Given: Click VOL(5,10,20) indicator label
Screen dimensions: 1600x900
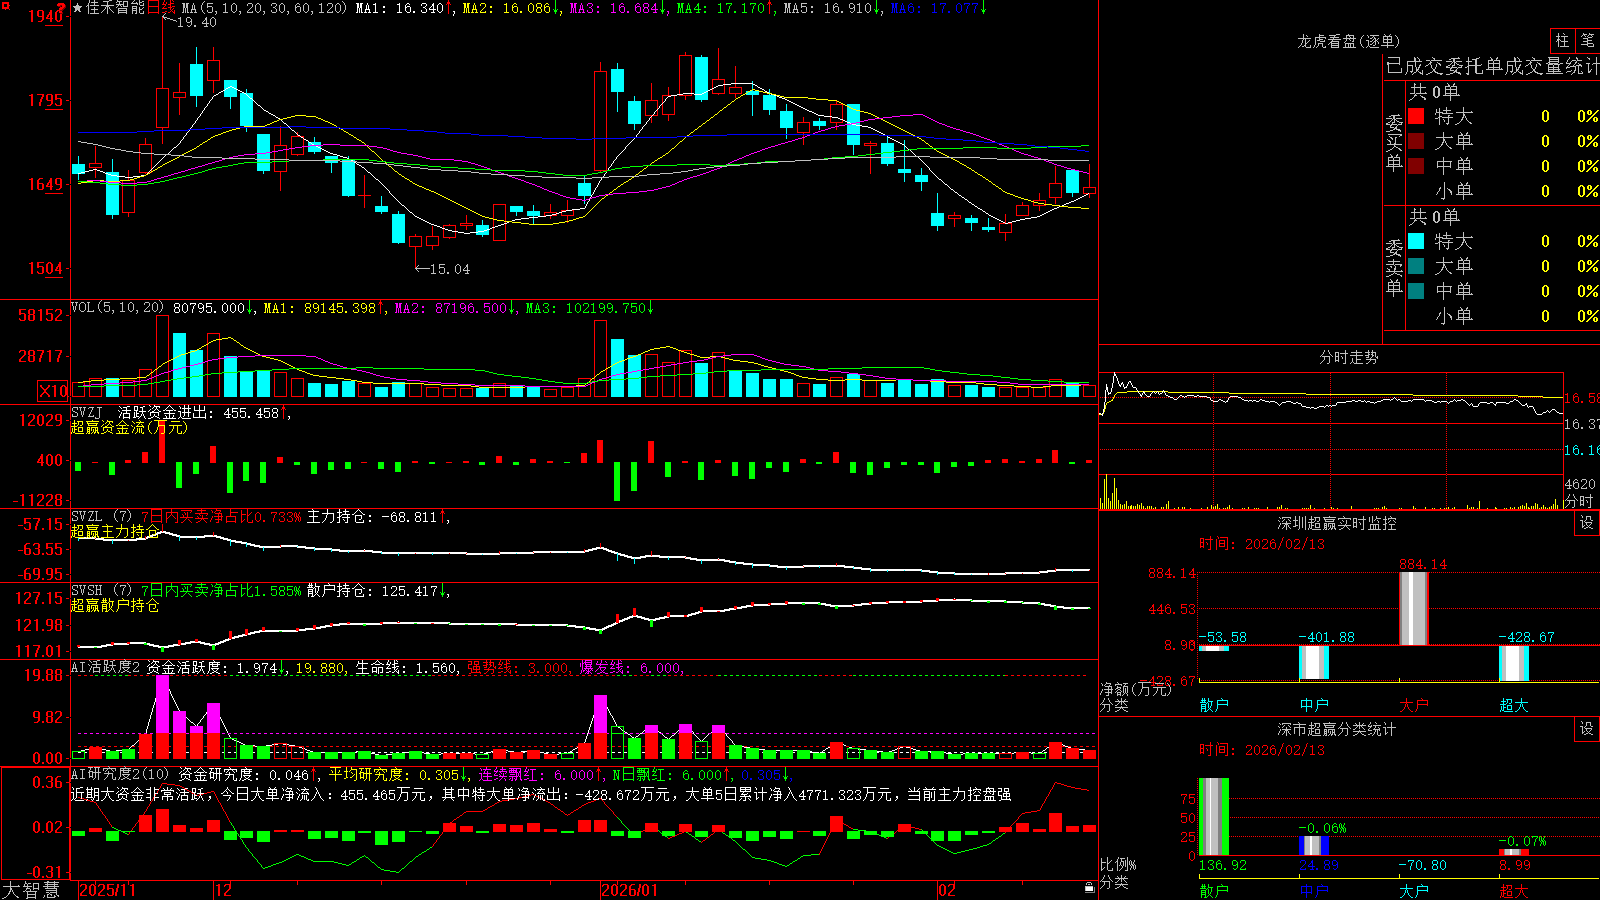Looking at the screenshot, I should click(x=117, y=308).
